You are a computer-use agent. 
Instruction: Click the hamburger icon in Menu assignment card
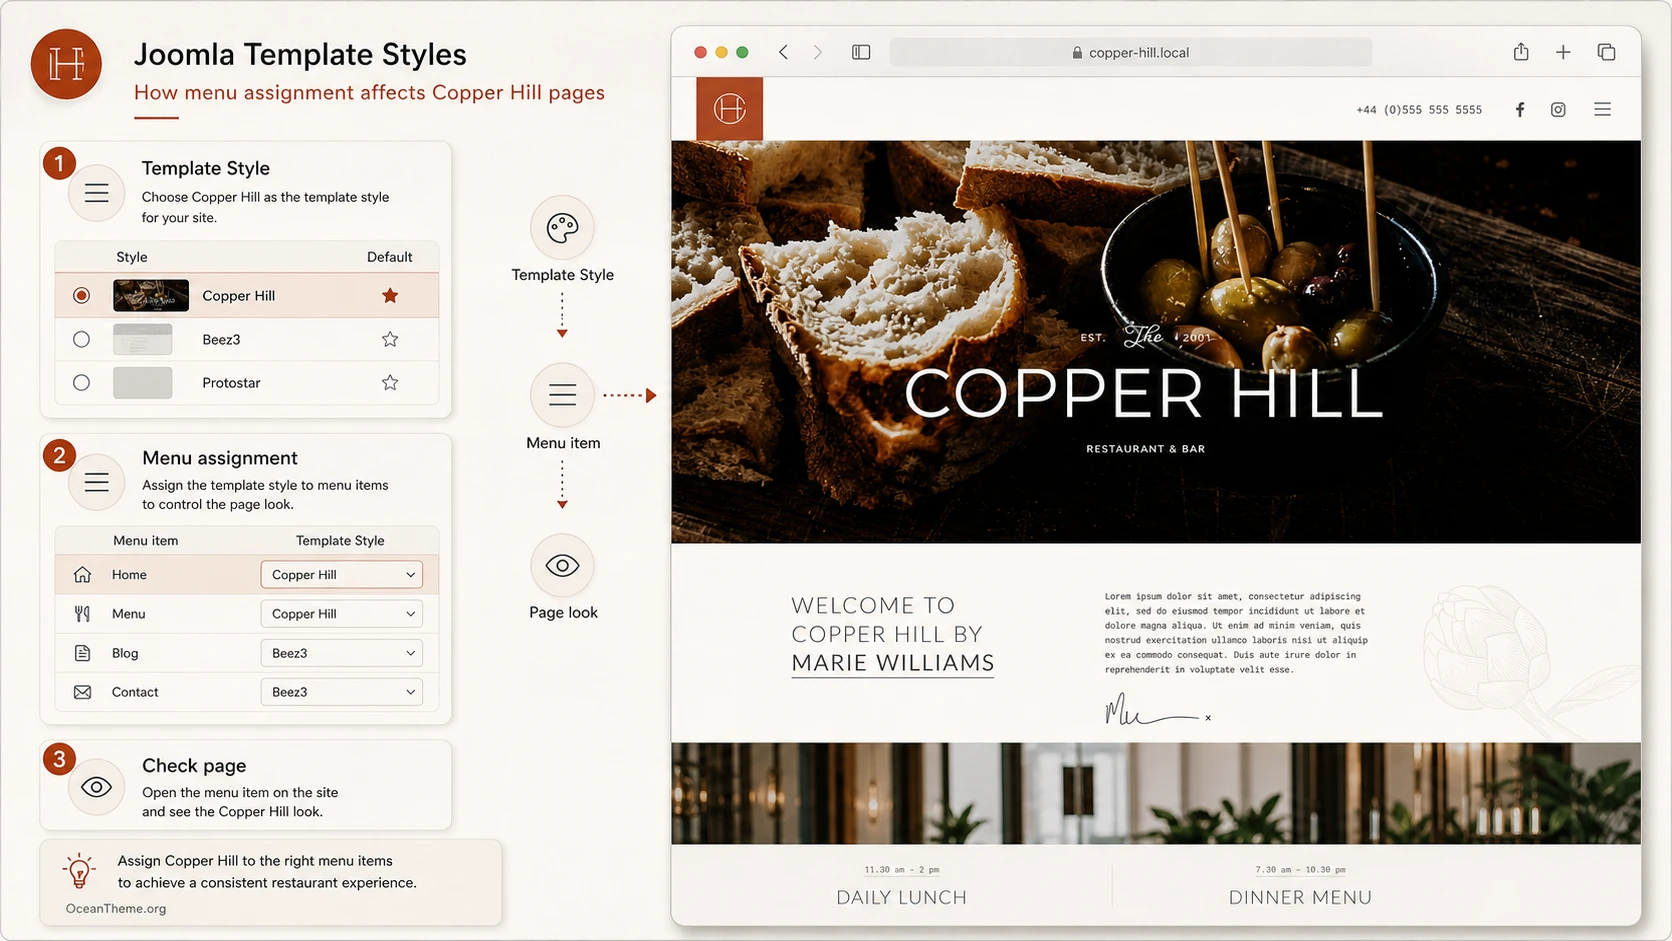tap(96, 483)
